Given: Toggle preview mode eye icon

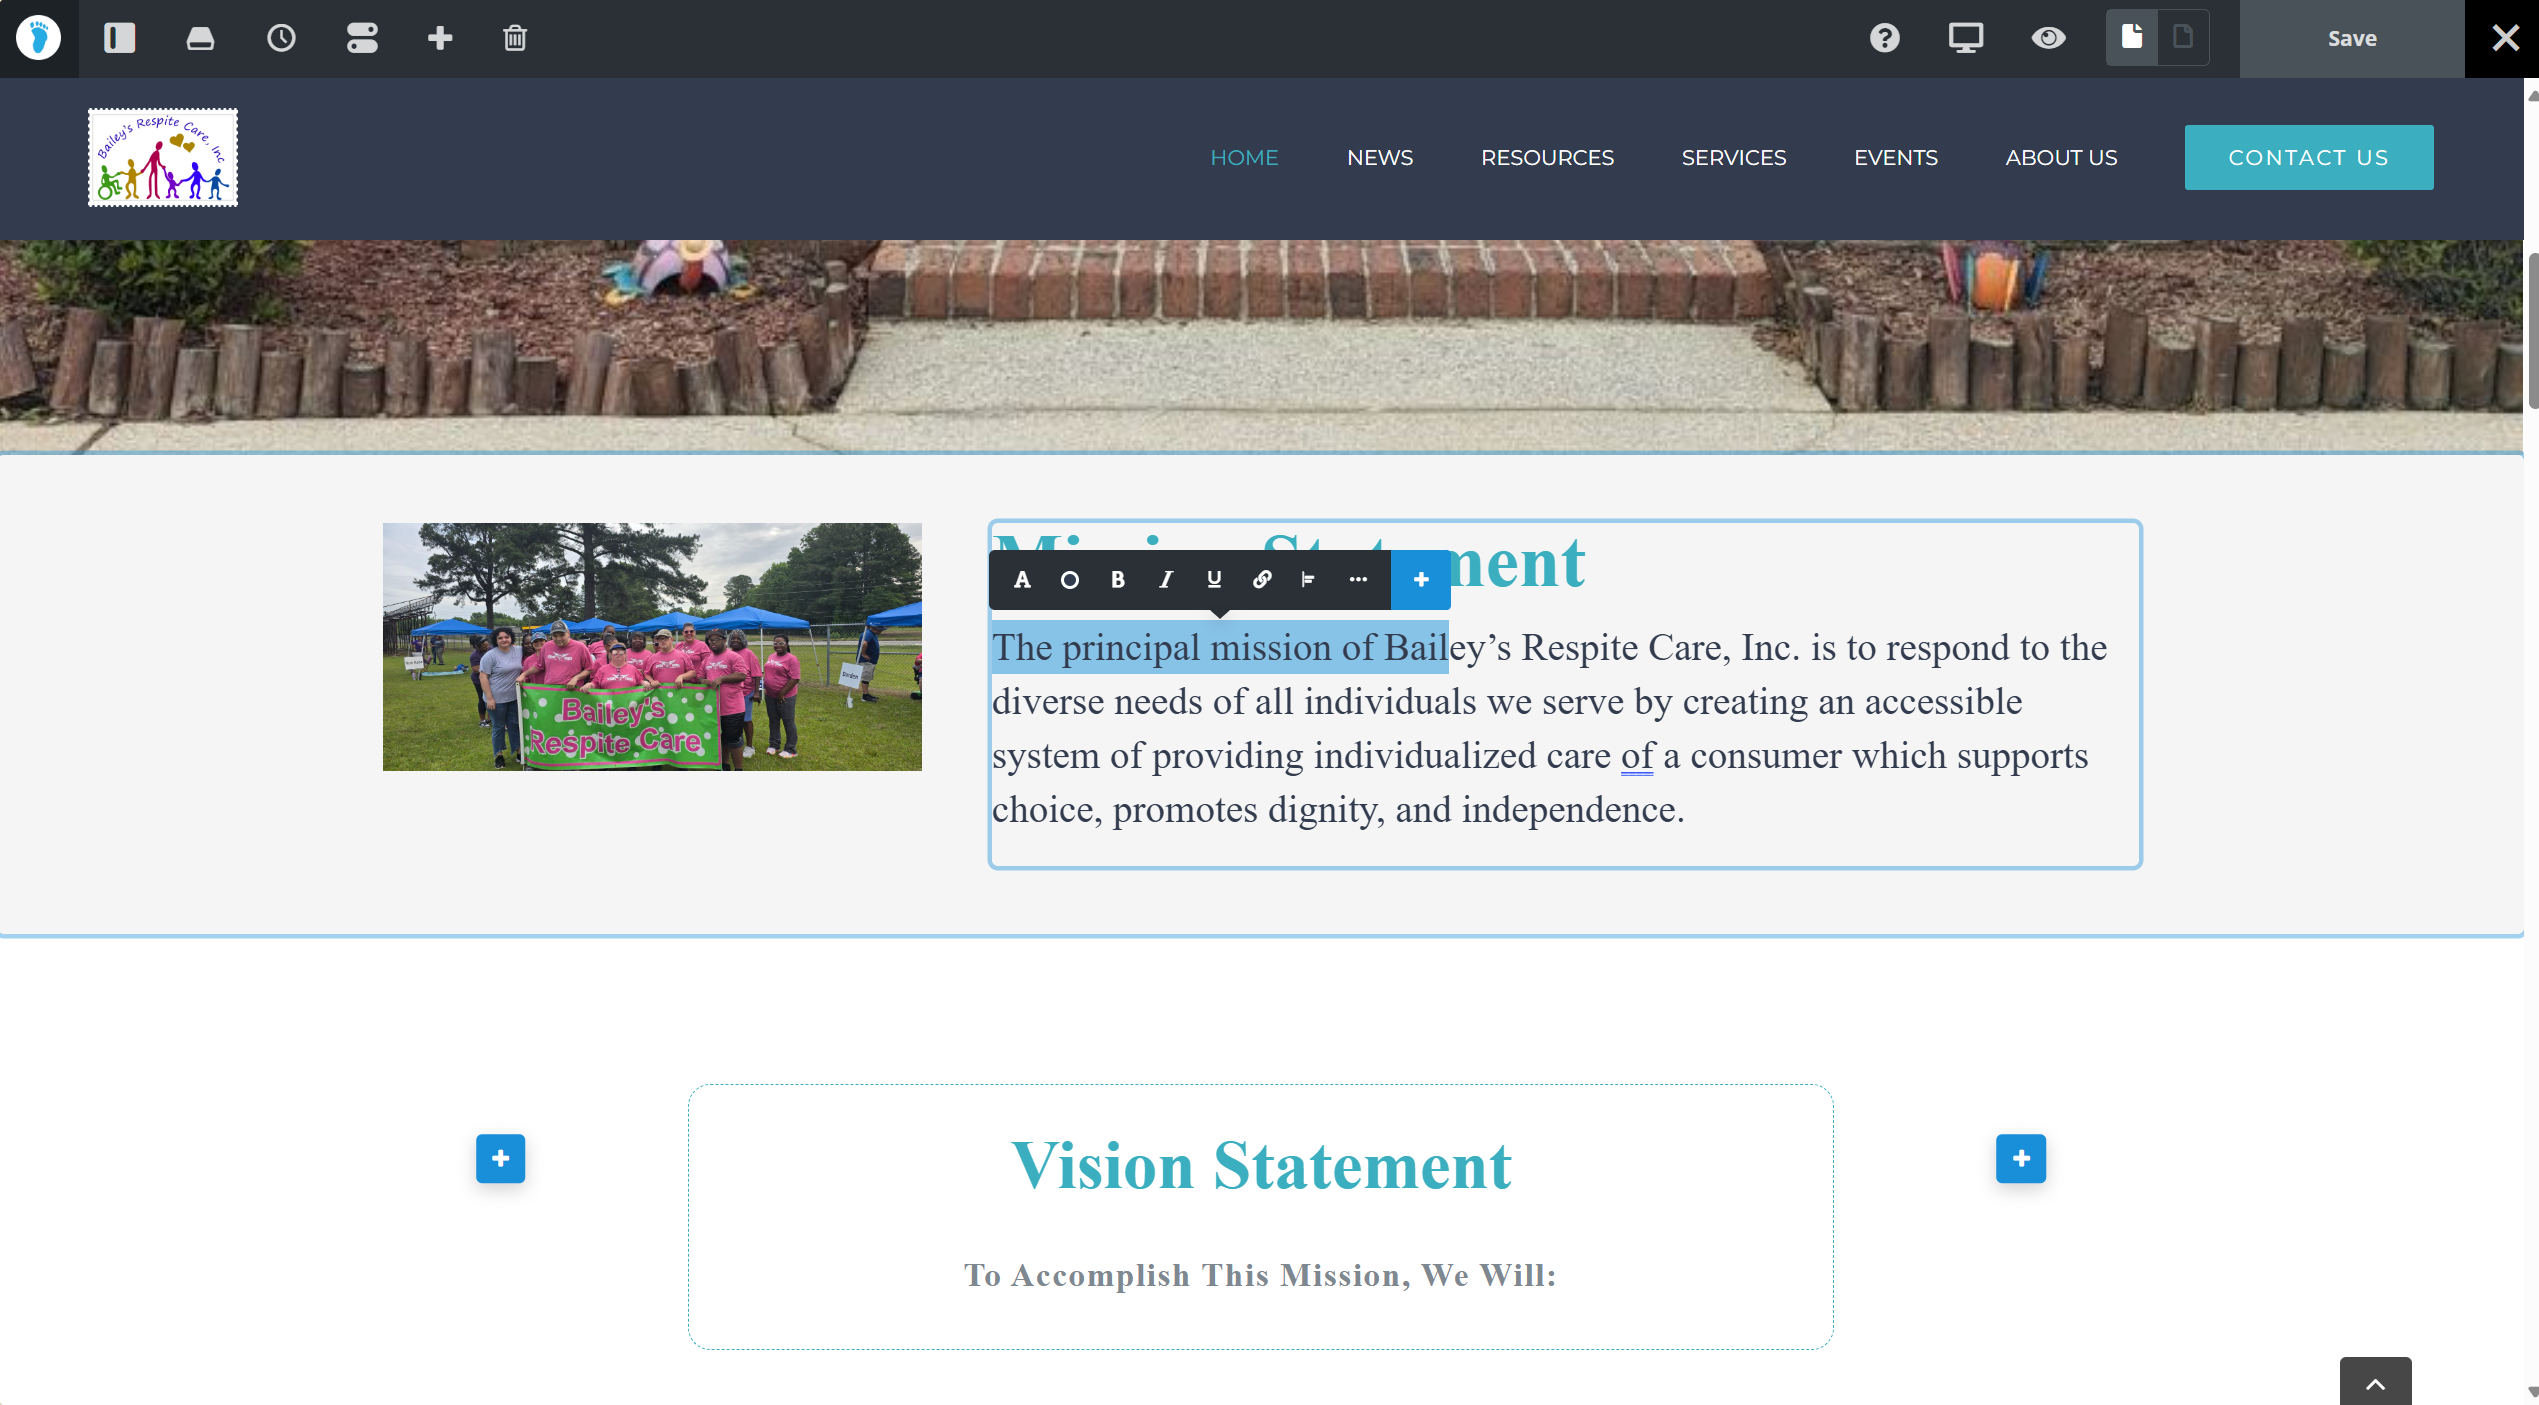Looking at the screenshot, I should tap(2047, 38).
